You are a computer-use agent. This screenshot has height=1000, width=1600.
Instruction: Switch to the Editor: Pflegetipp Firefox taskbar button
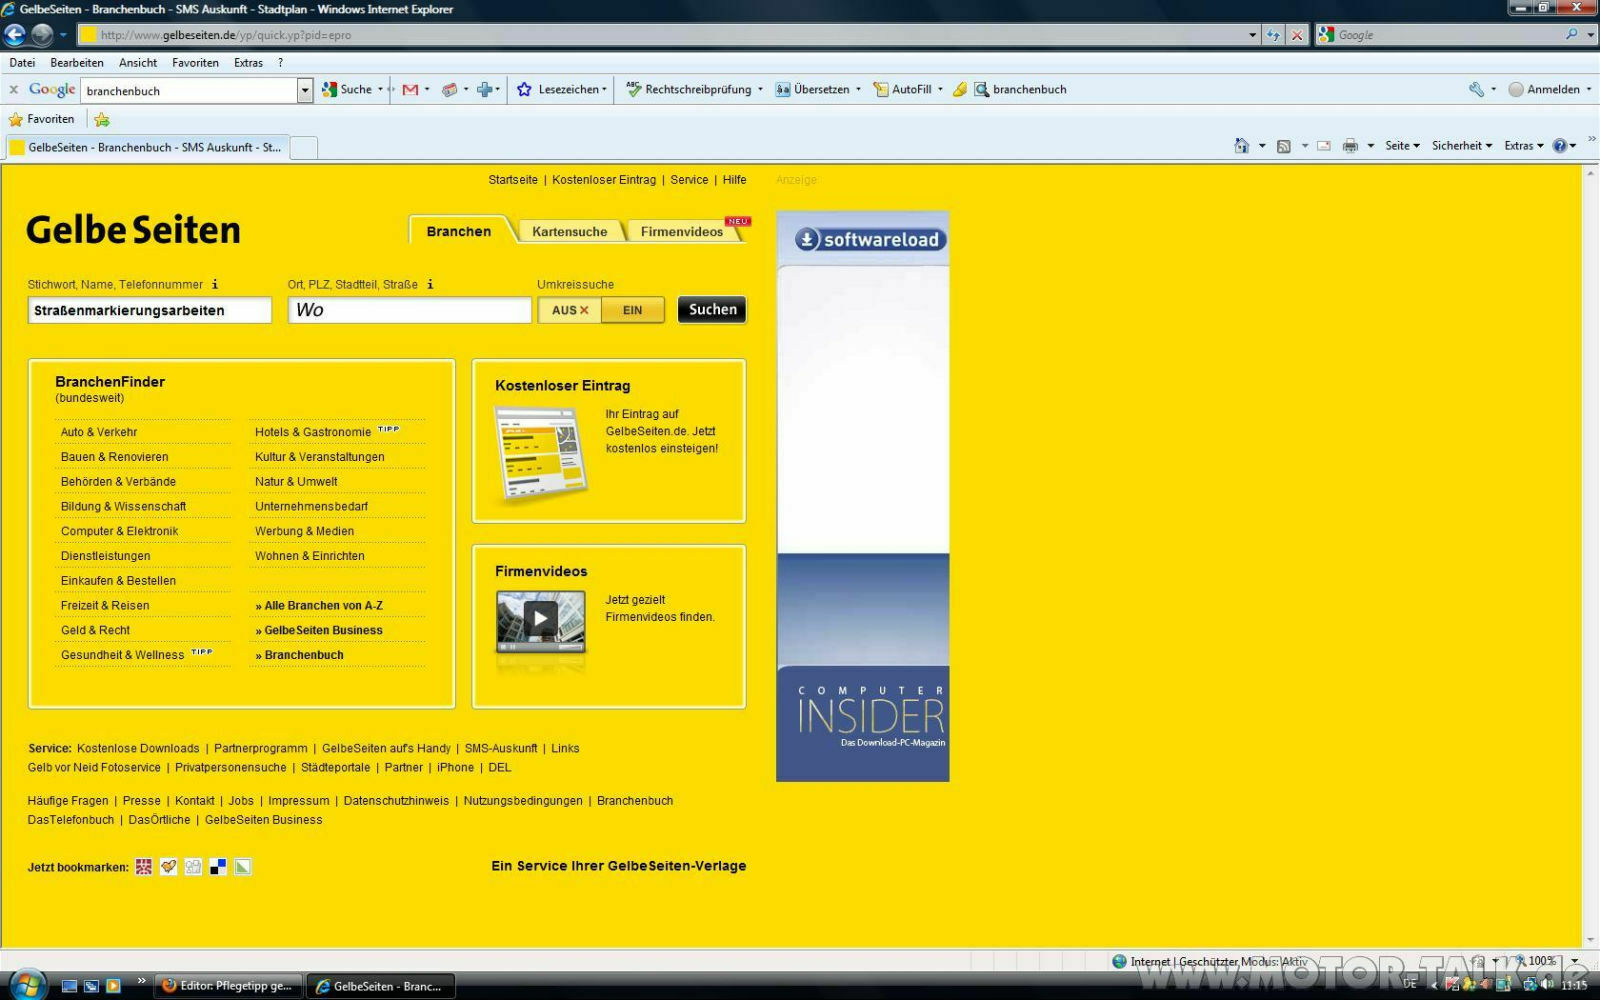pos(228,986)
